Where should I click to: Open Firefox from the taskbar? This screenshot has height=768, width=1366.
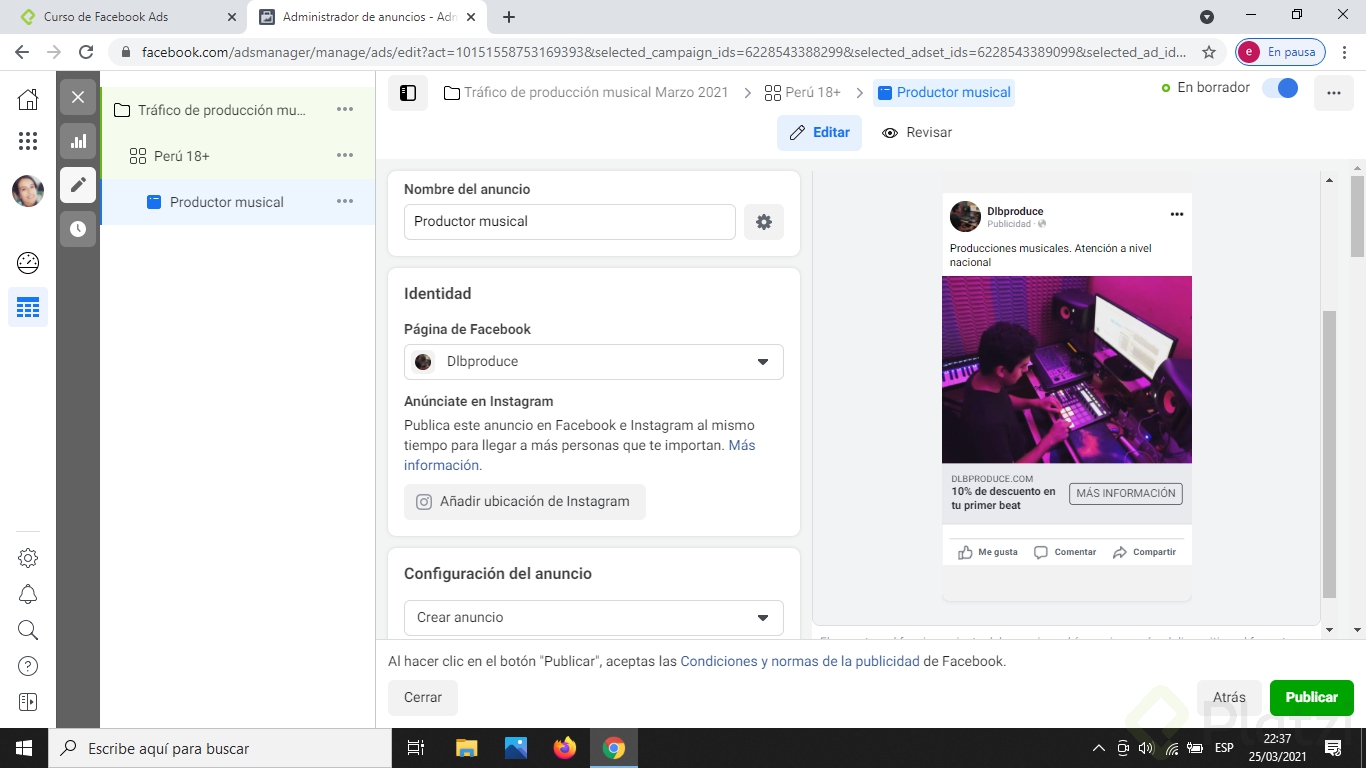point(565,748)
